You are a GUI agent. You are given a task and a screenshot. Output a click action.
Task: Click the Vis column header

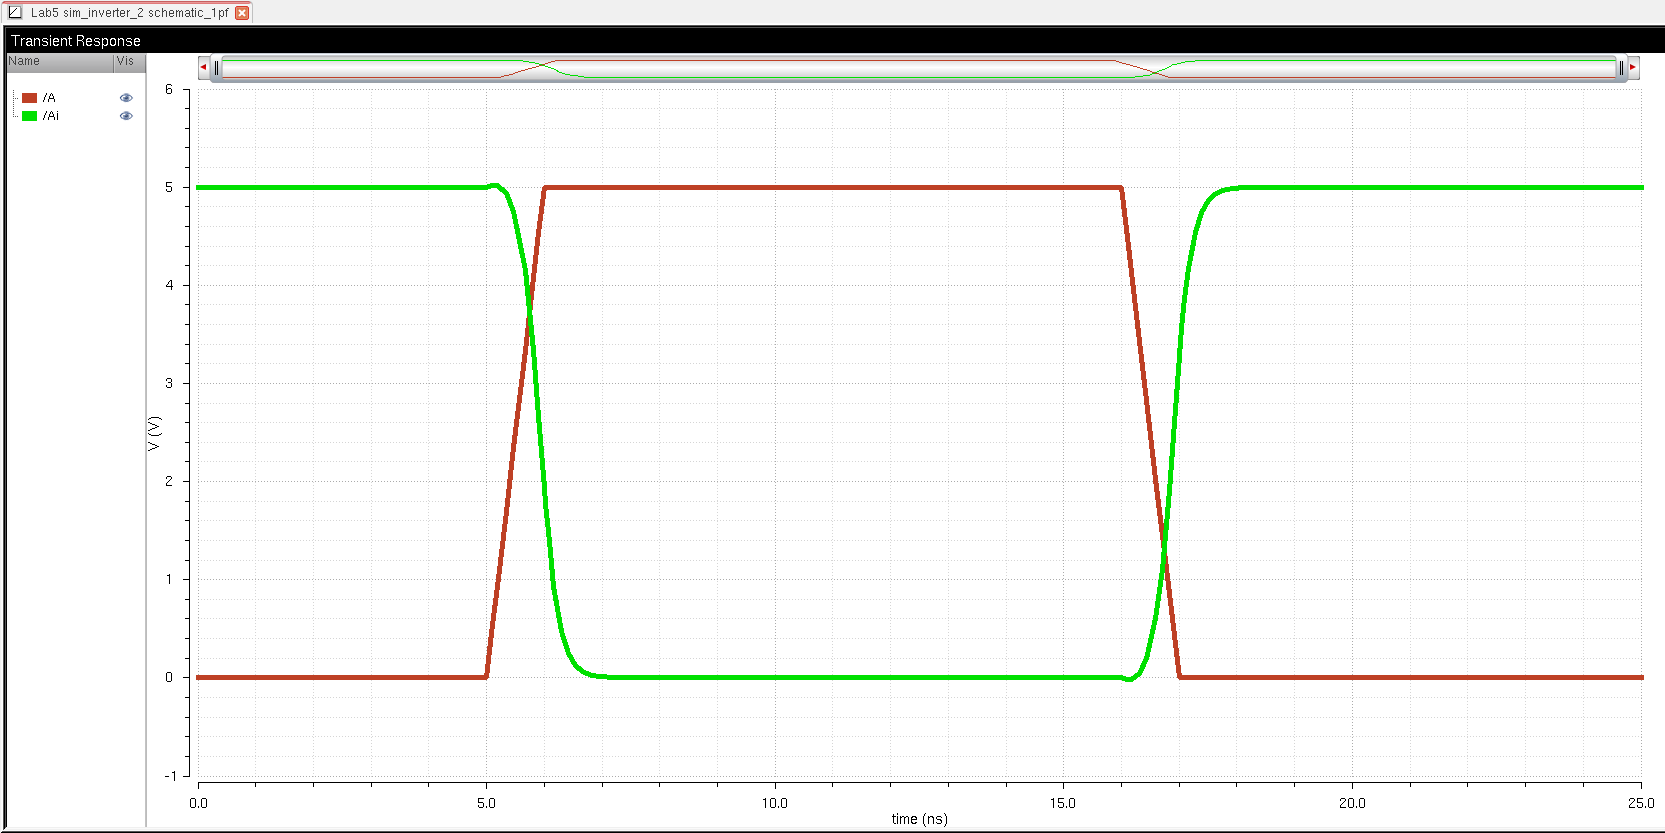click(126, 61)
